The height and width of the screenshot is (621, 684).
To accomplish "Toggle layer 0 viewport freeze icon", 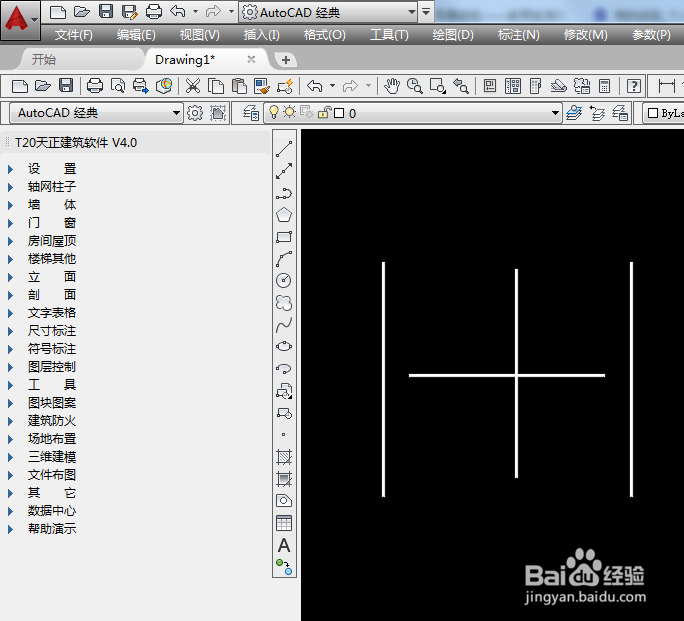I will [307, 113].
